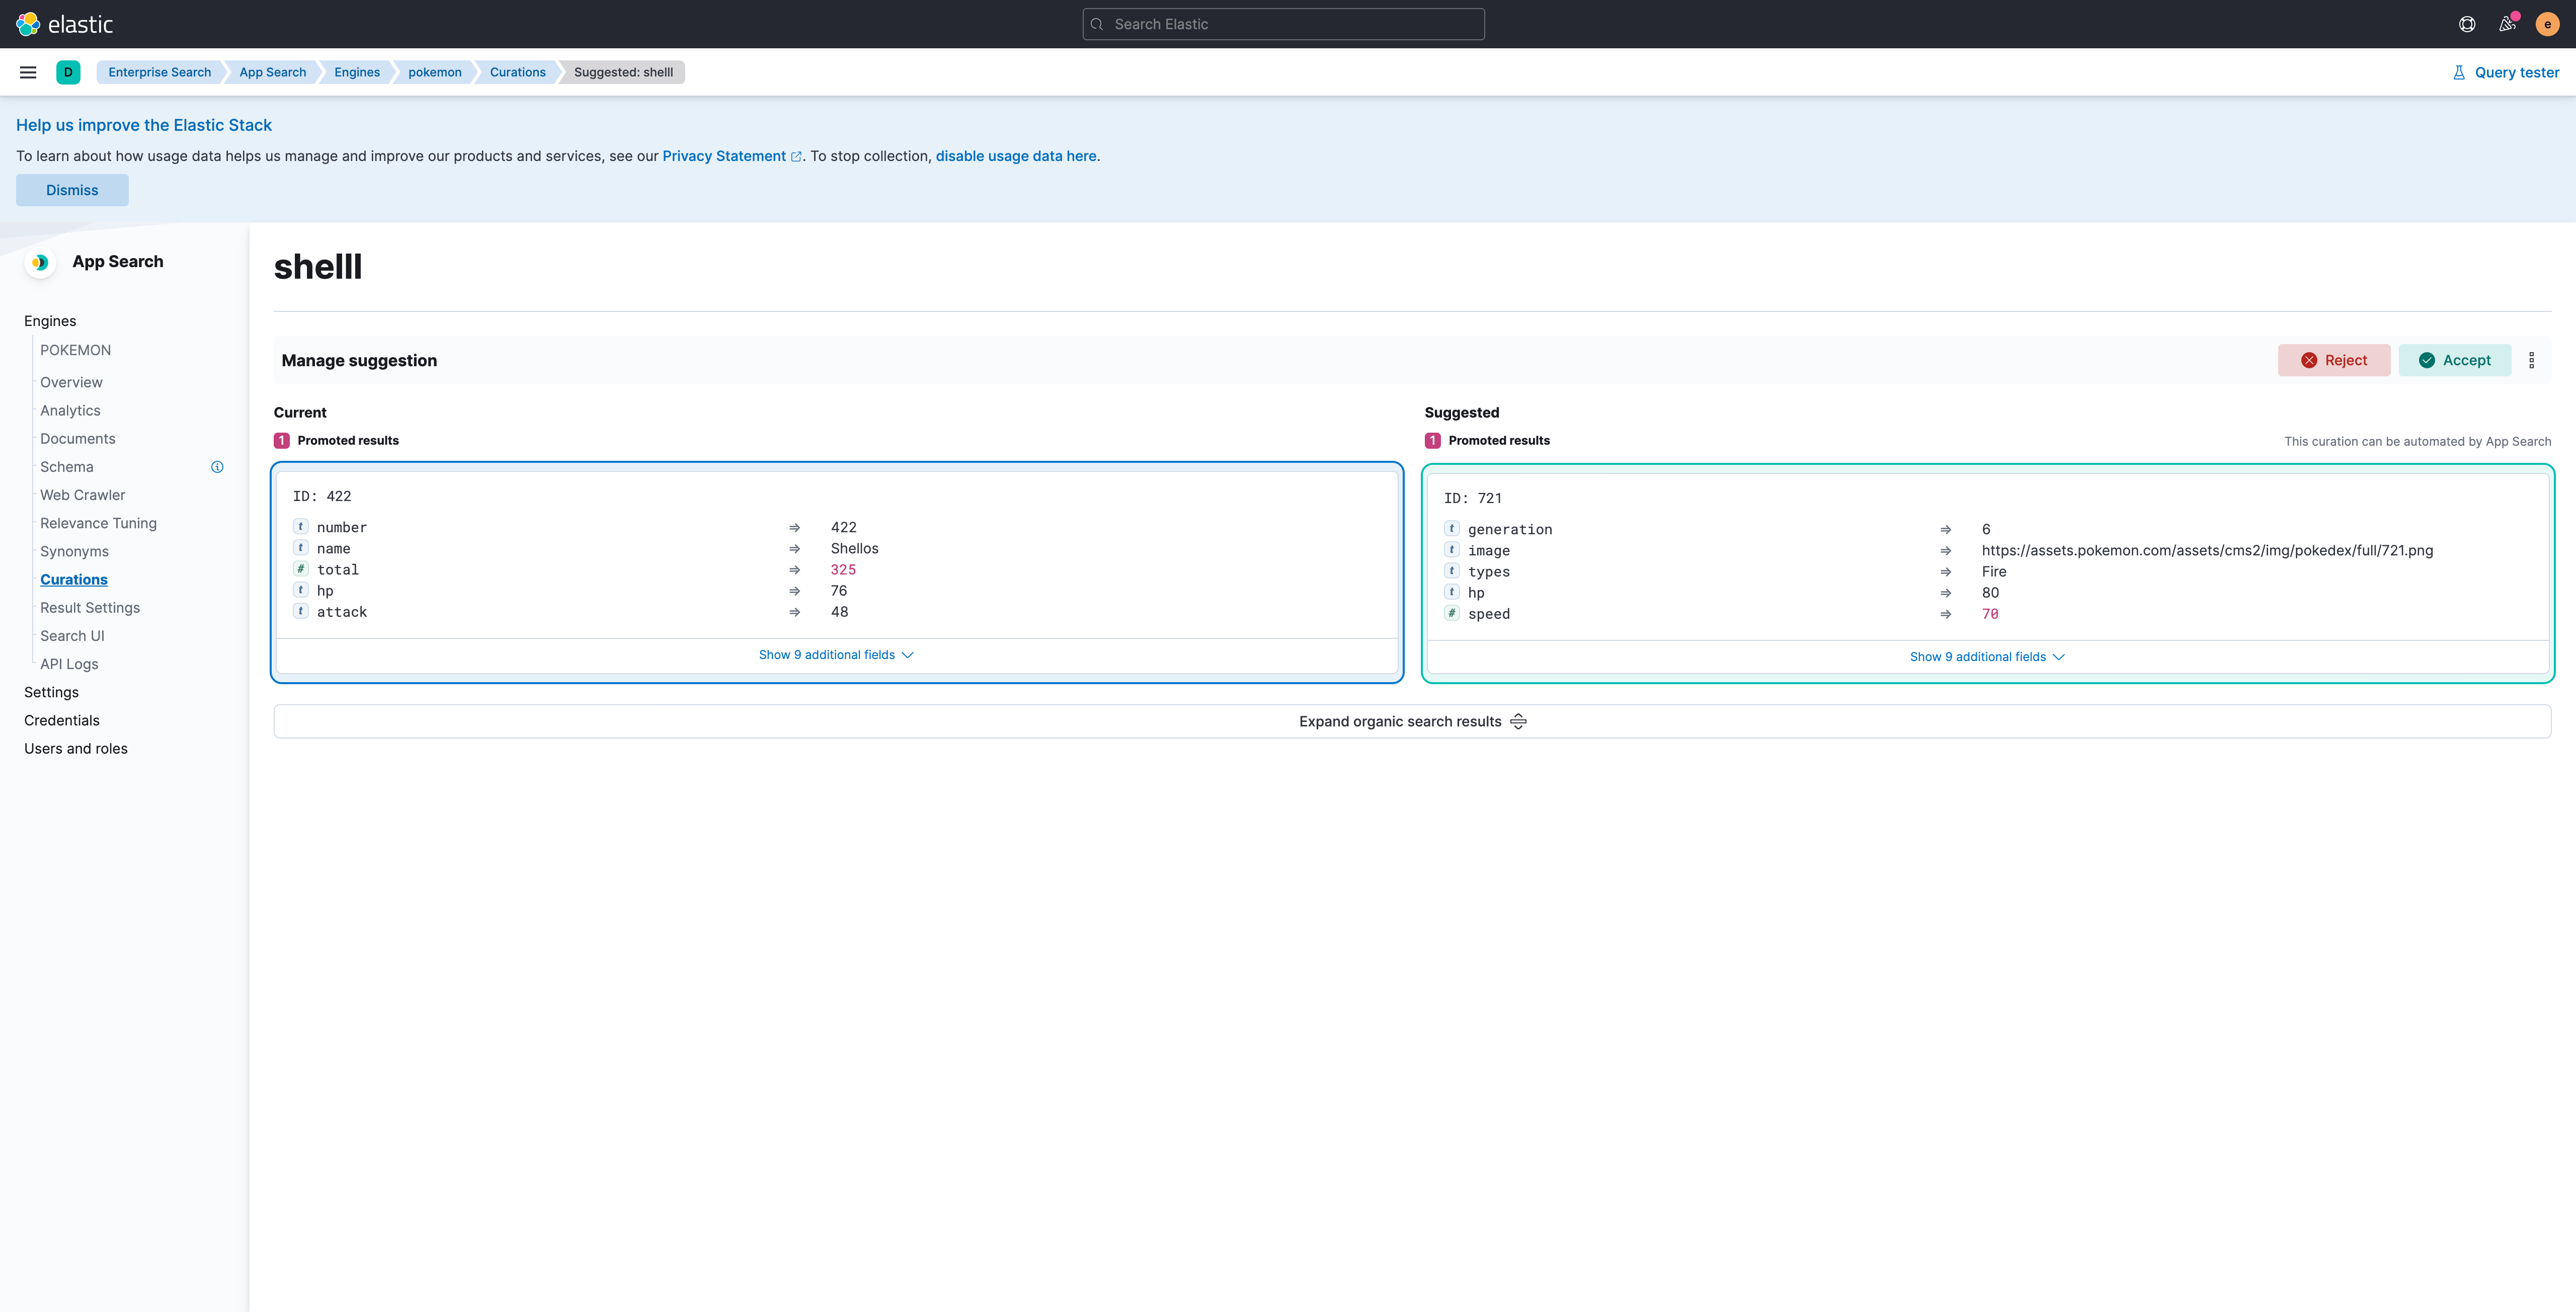
Task: Open the help menu icon
Action: (2467, 24)
